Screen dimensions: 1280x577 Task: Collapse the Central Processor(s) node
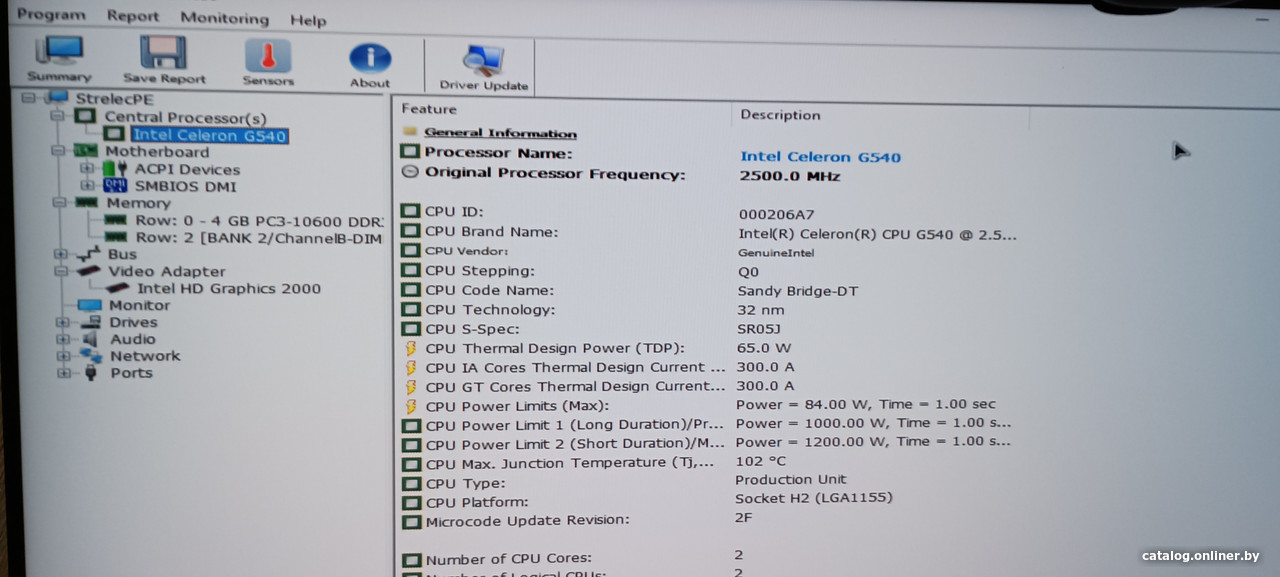pyautogui.click(x=57, y=117)
